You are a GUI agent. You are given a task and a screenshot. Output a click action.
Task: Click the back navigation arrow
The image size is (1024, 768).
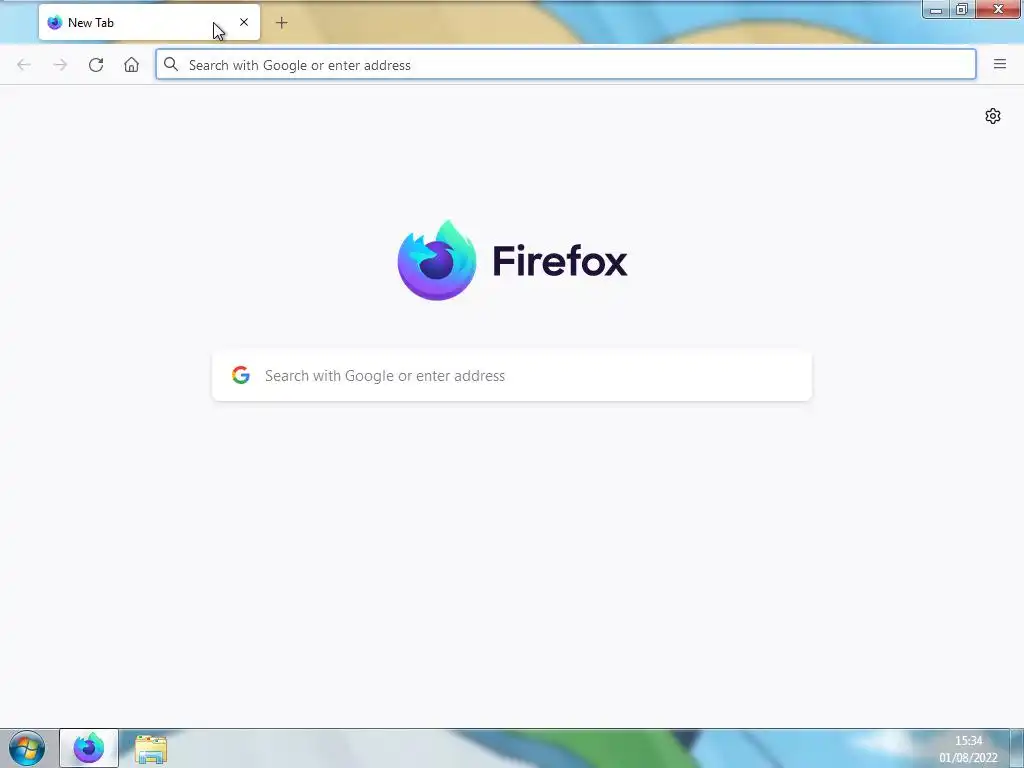coord(24,65)
